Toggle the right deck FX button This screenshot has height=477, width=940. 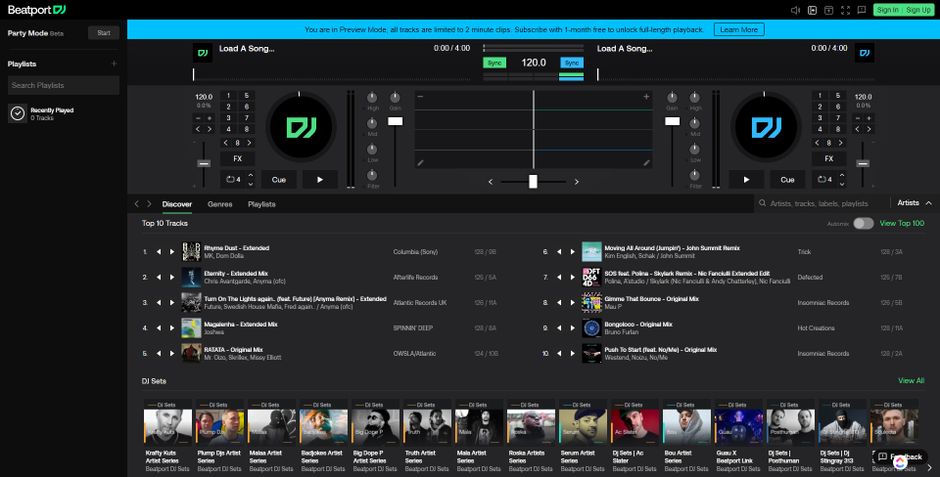[829, 159]
